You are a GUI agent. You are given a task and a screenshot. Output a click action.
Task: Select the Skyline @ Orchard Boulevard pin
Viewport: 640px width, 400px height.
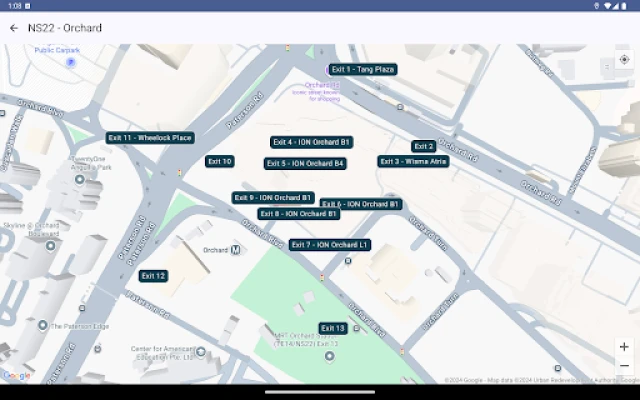click(x=51, y=246)
